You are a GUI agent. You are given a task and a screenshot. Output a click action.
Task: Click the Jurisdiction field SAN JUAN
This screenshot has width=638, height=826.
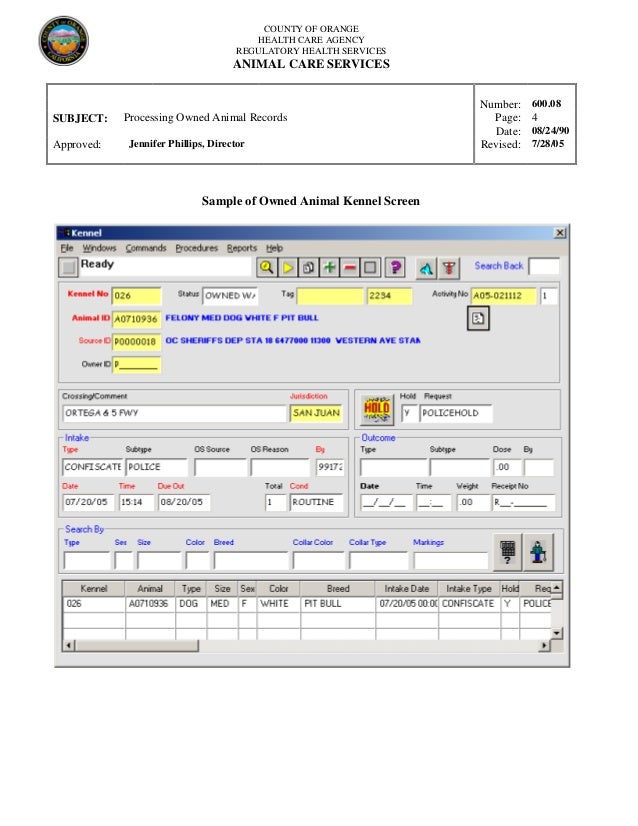[316, 413]
